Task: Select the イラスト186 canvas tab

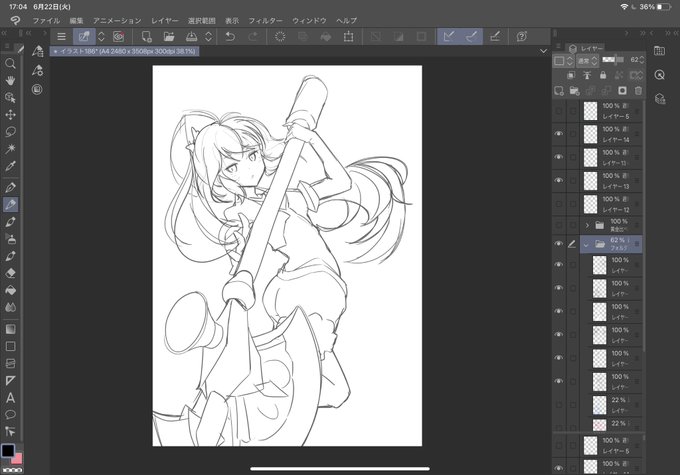Action: click(124, 51)
